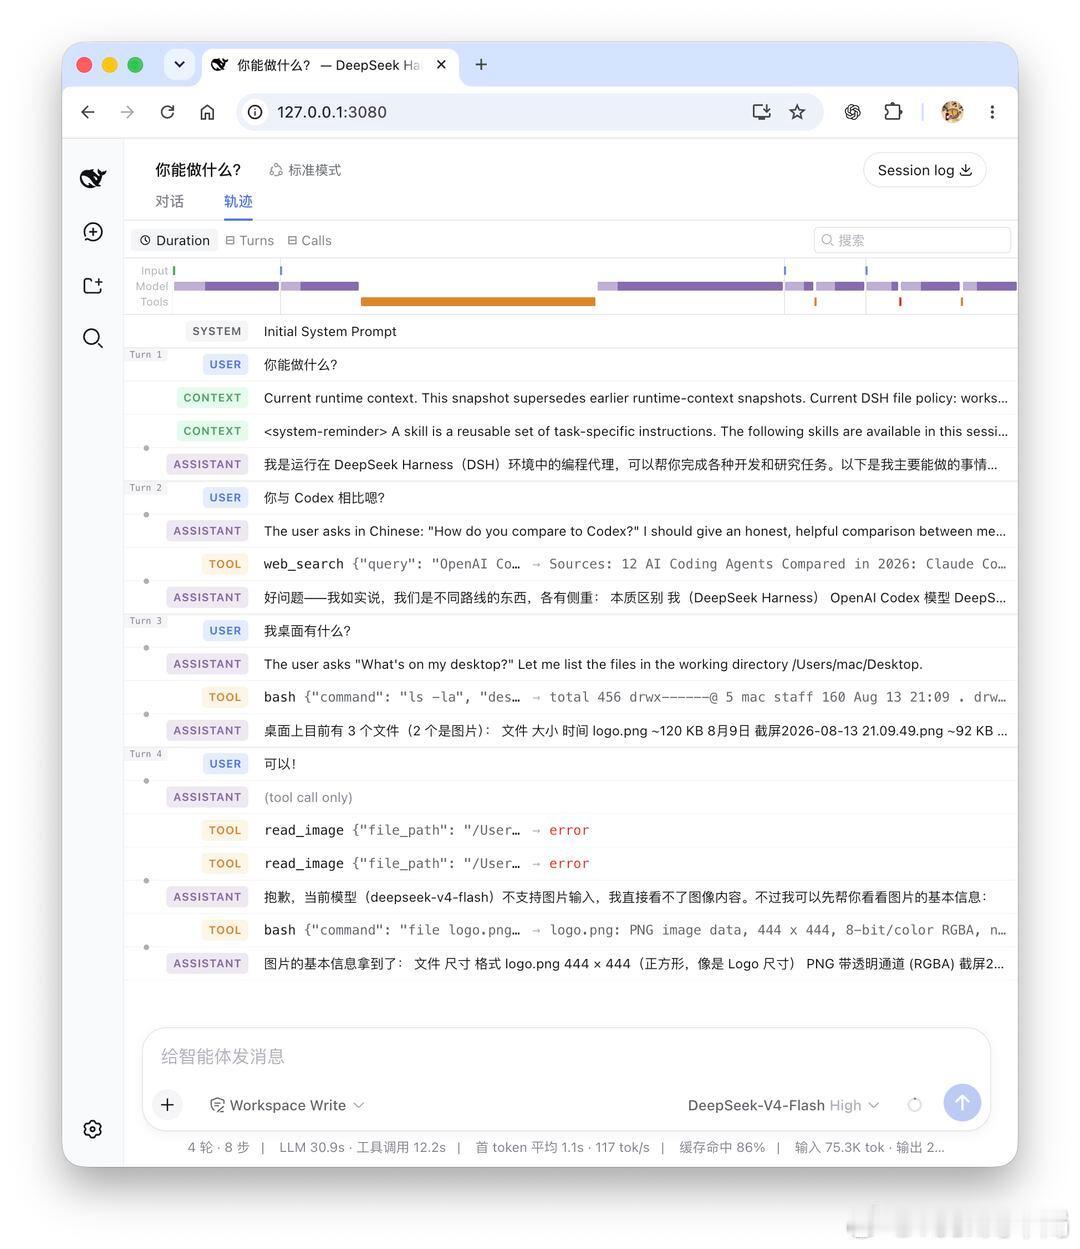Open the assistant row about DeepSeek Harness (DSH)
This screenshot has height=1249, width=1080.
[571, 464]
